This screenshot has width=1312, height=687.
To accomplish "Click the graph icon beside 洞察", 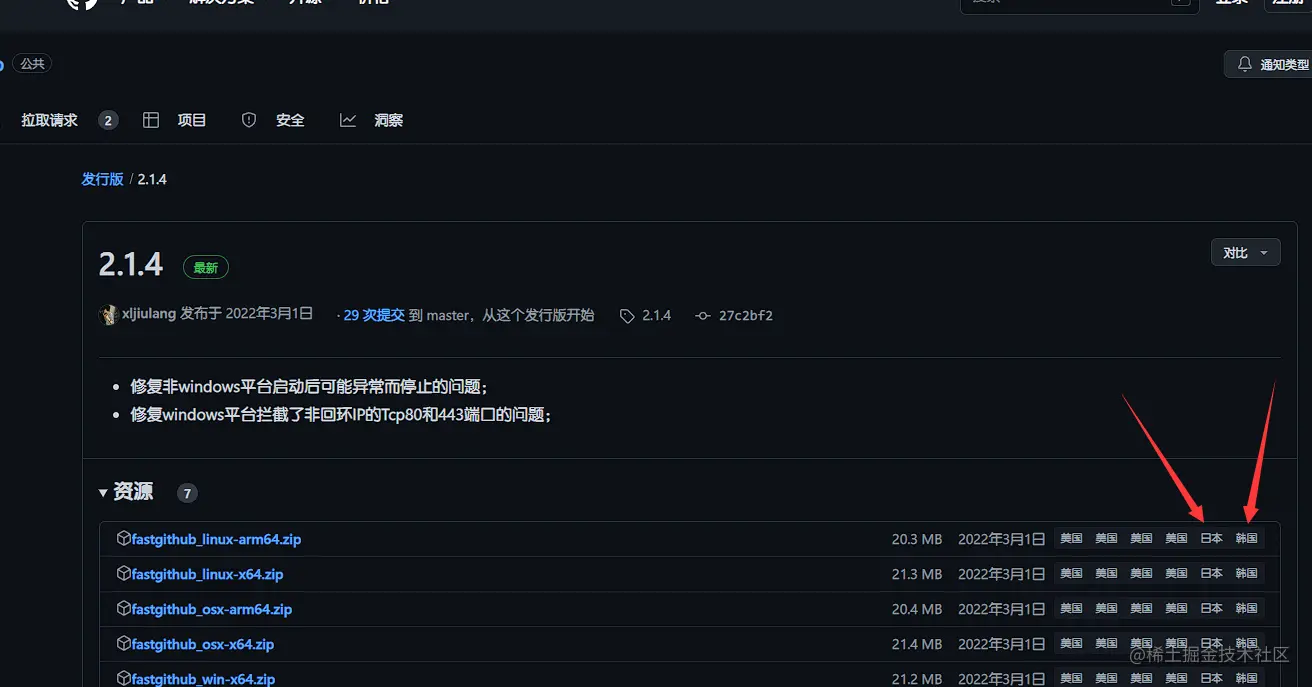I will [x=347, y=119].
